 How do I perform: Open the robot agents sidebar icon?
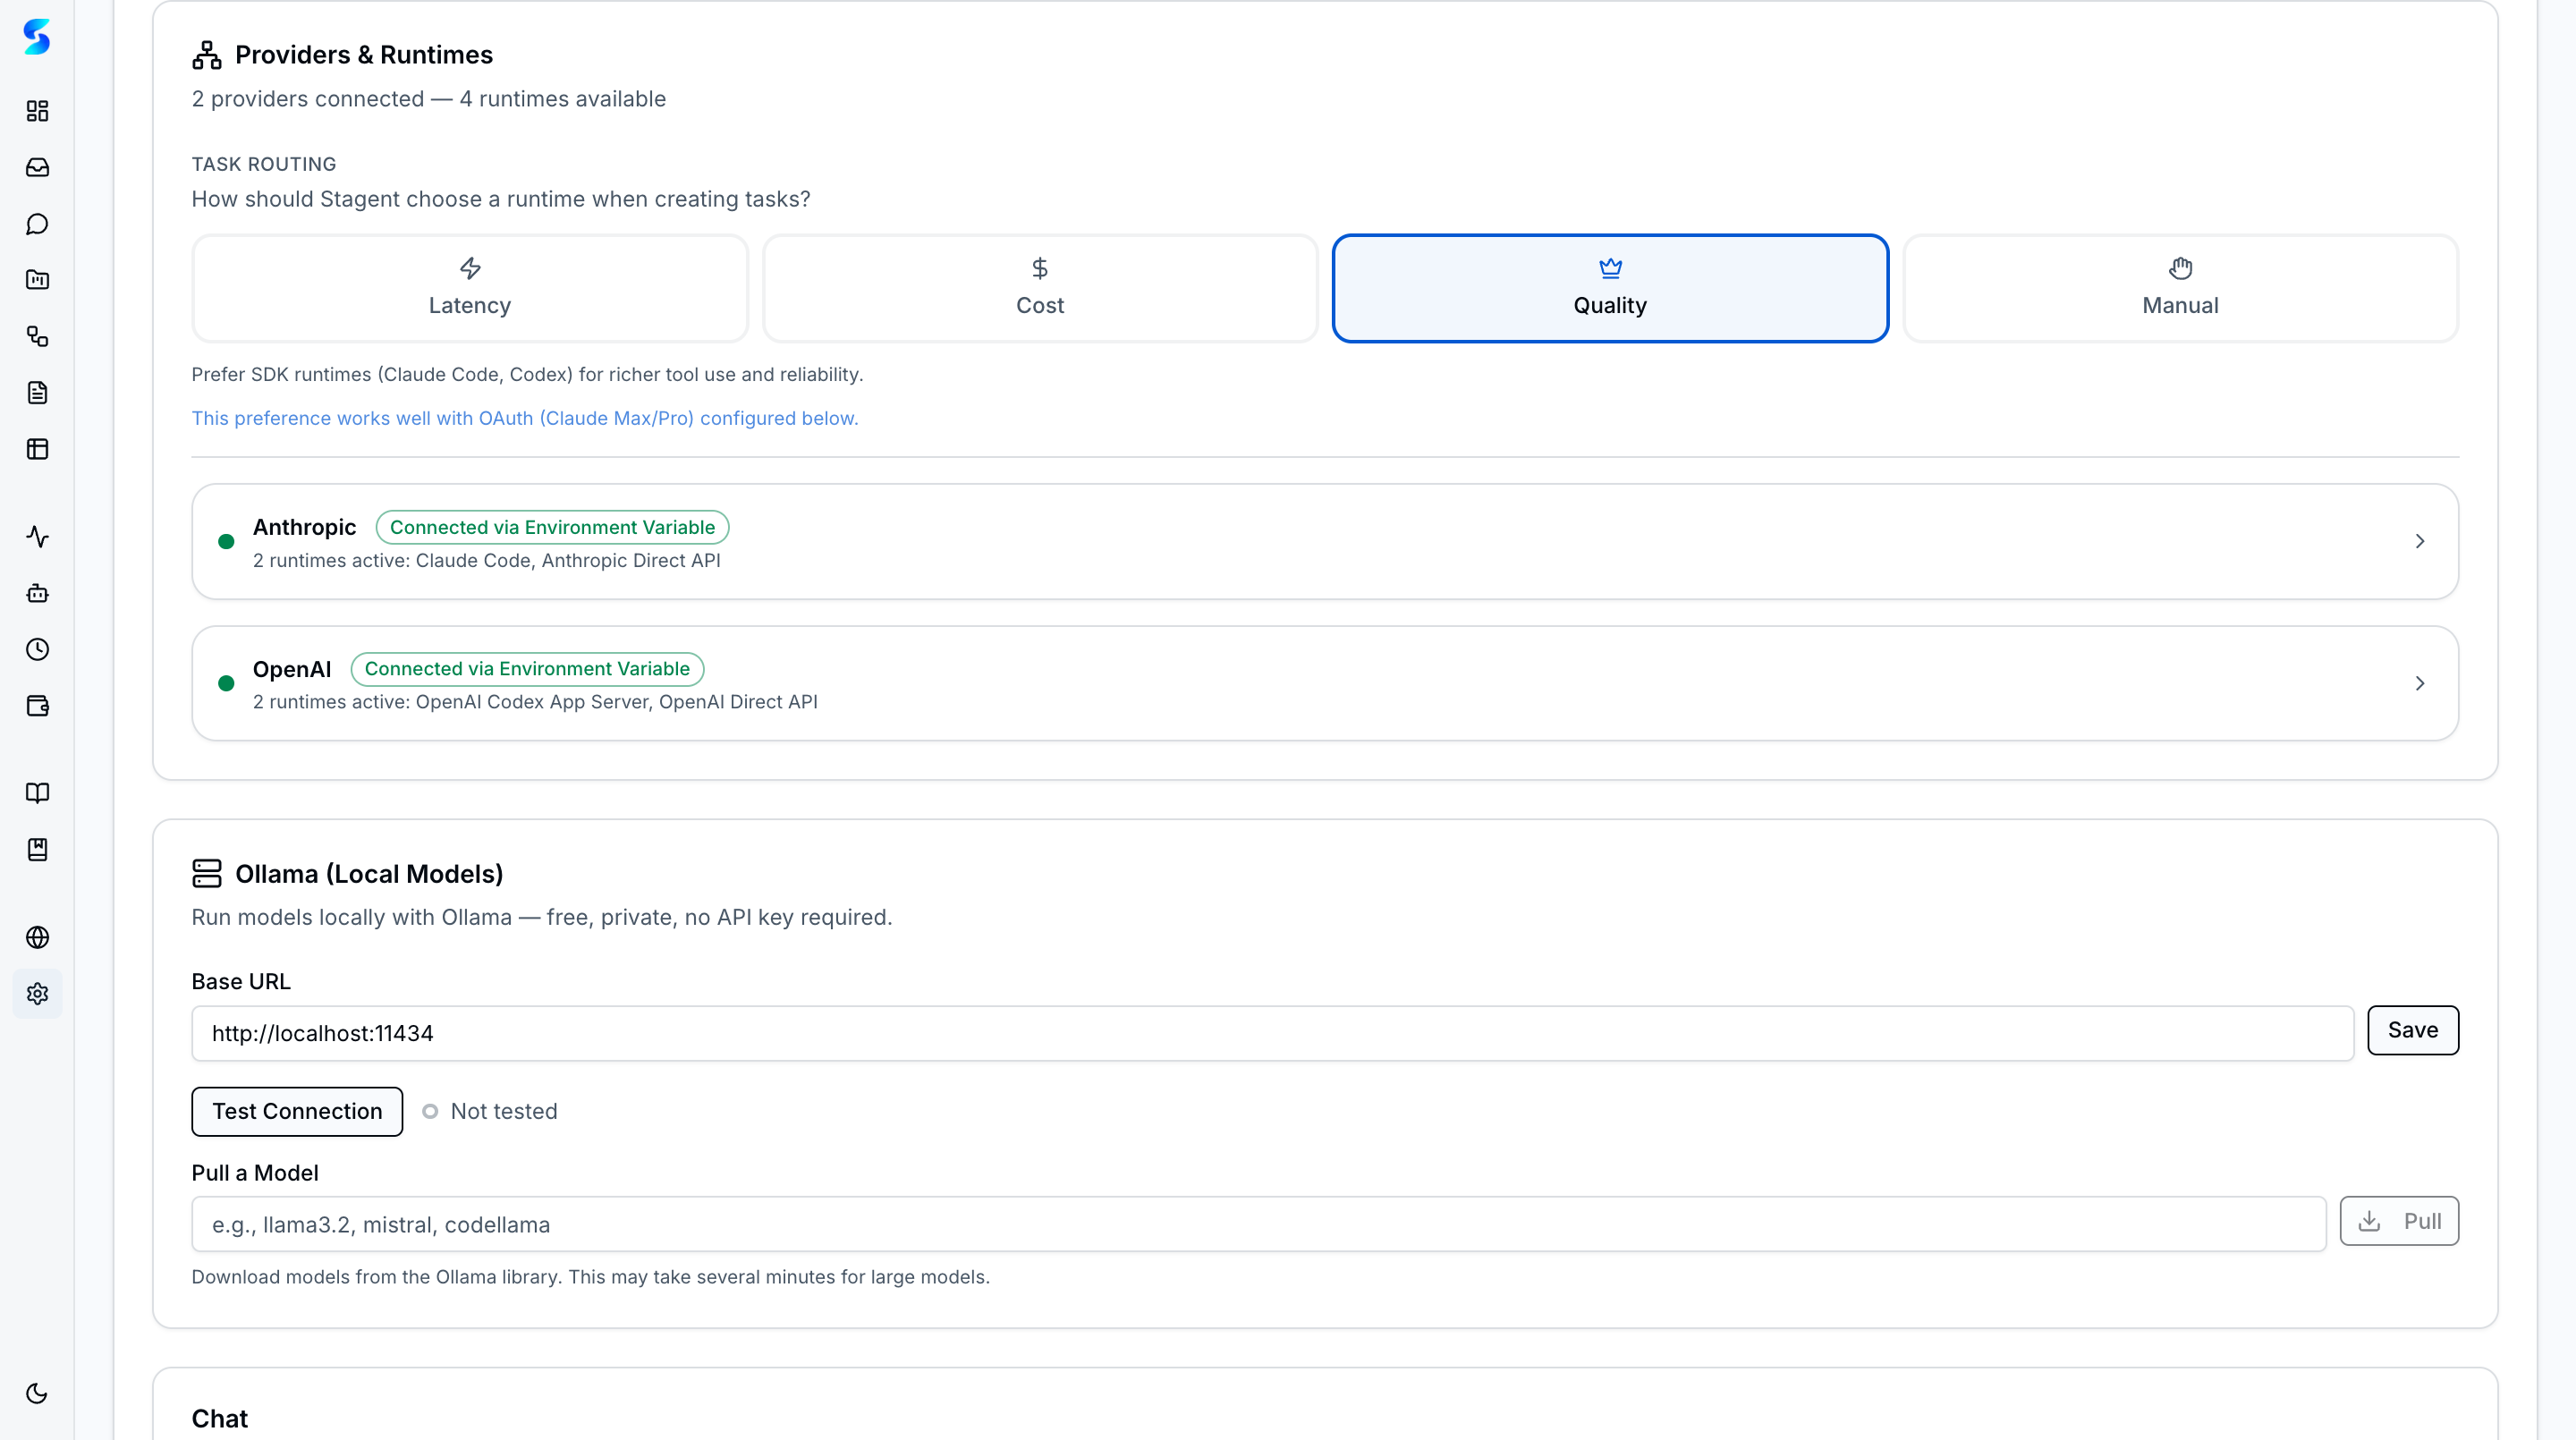point(37,593)
